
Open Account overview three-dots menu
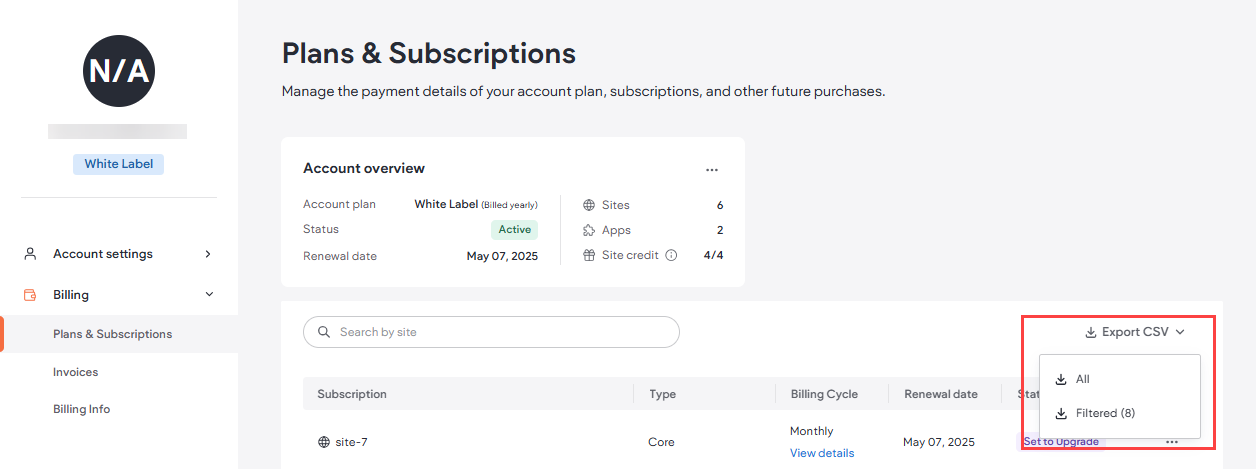coord(712,169)
